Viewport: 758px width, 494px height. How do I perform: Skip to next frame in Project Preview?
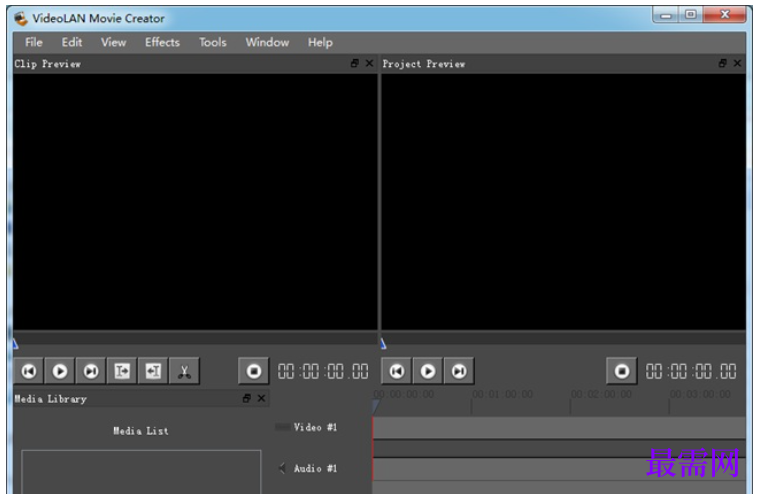click(x=459, y=371)
